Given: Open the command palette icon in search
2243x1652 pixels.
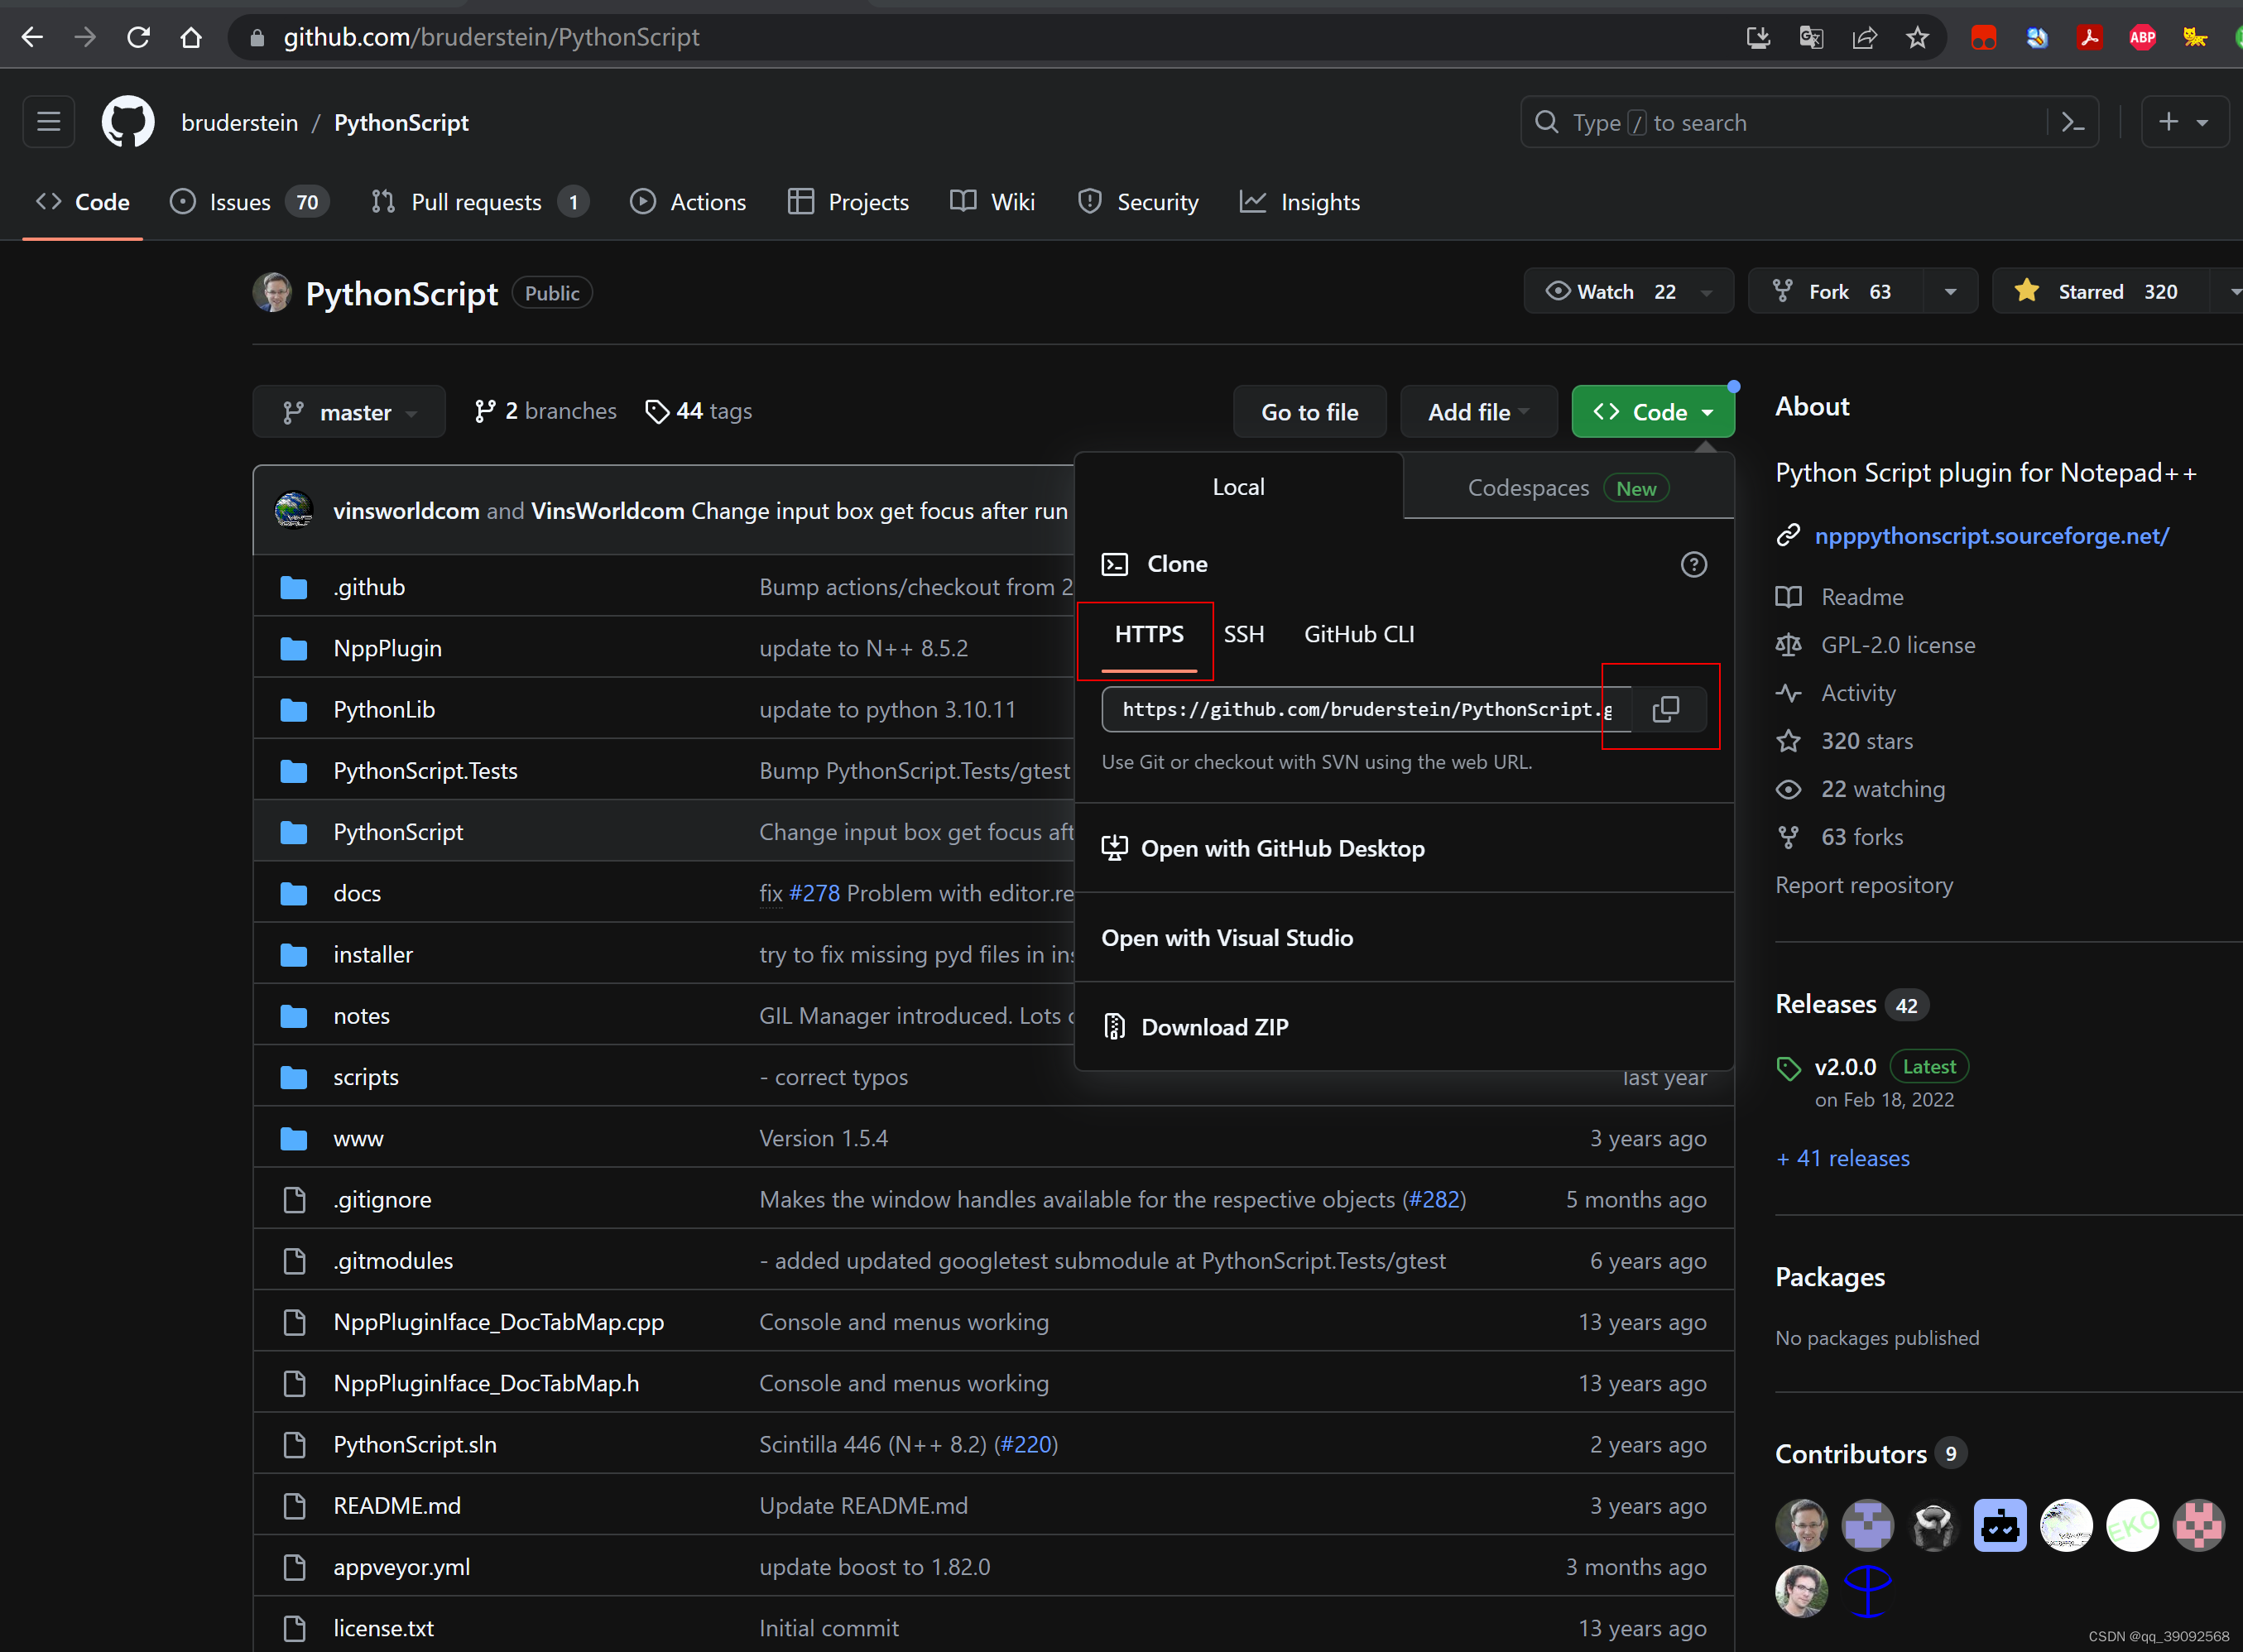Looking at the screenshot, I should click(2073, 122).
